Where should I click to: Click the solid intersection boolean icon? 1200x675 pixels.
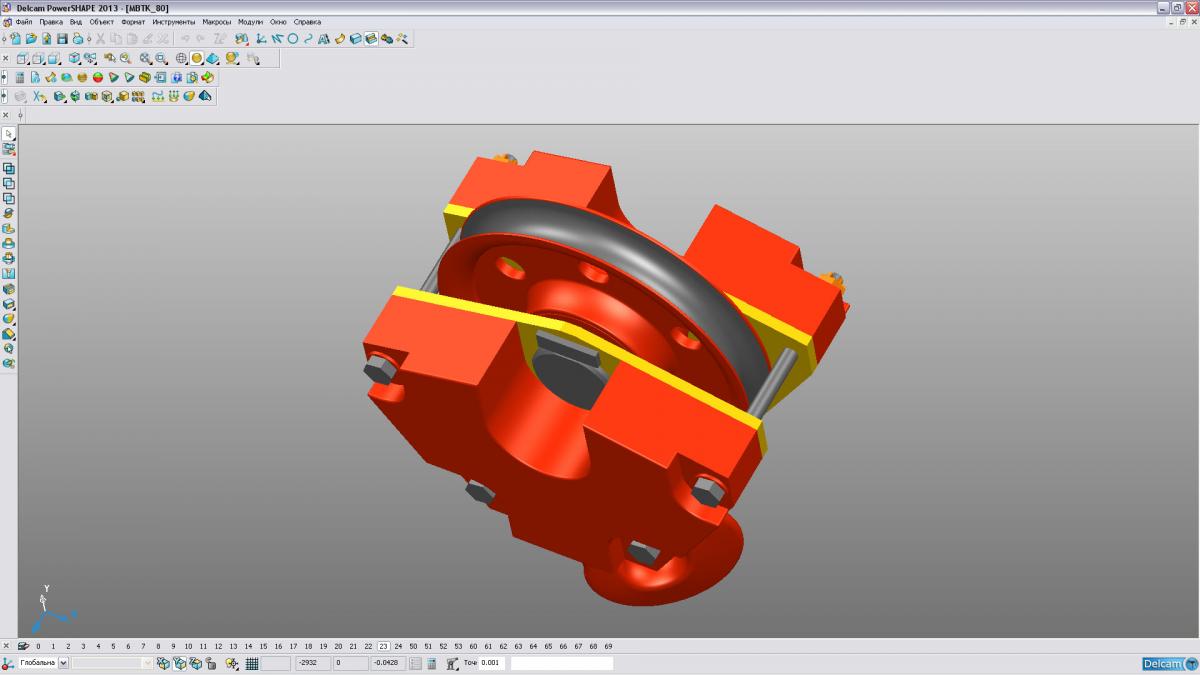pos(9,198)
